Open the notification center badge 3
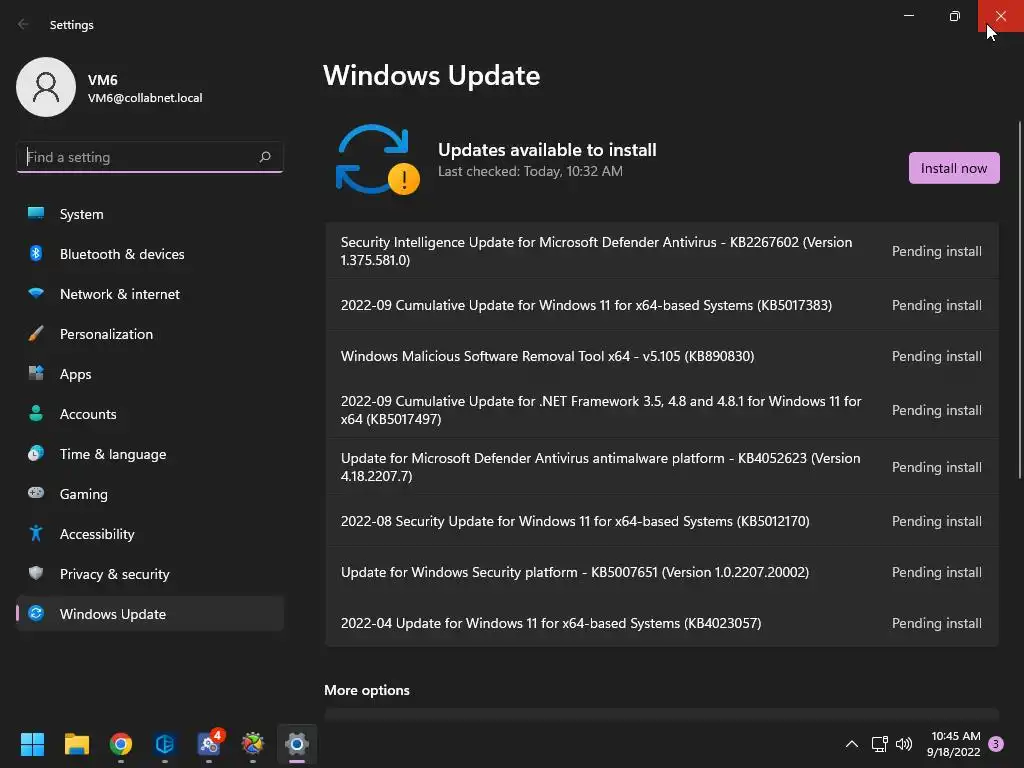The width and height of the screenshot is (1024, 768). pyautogui.click(x=996, y=744)
